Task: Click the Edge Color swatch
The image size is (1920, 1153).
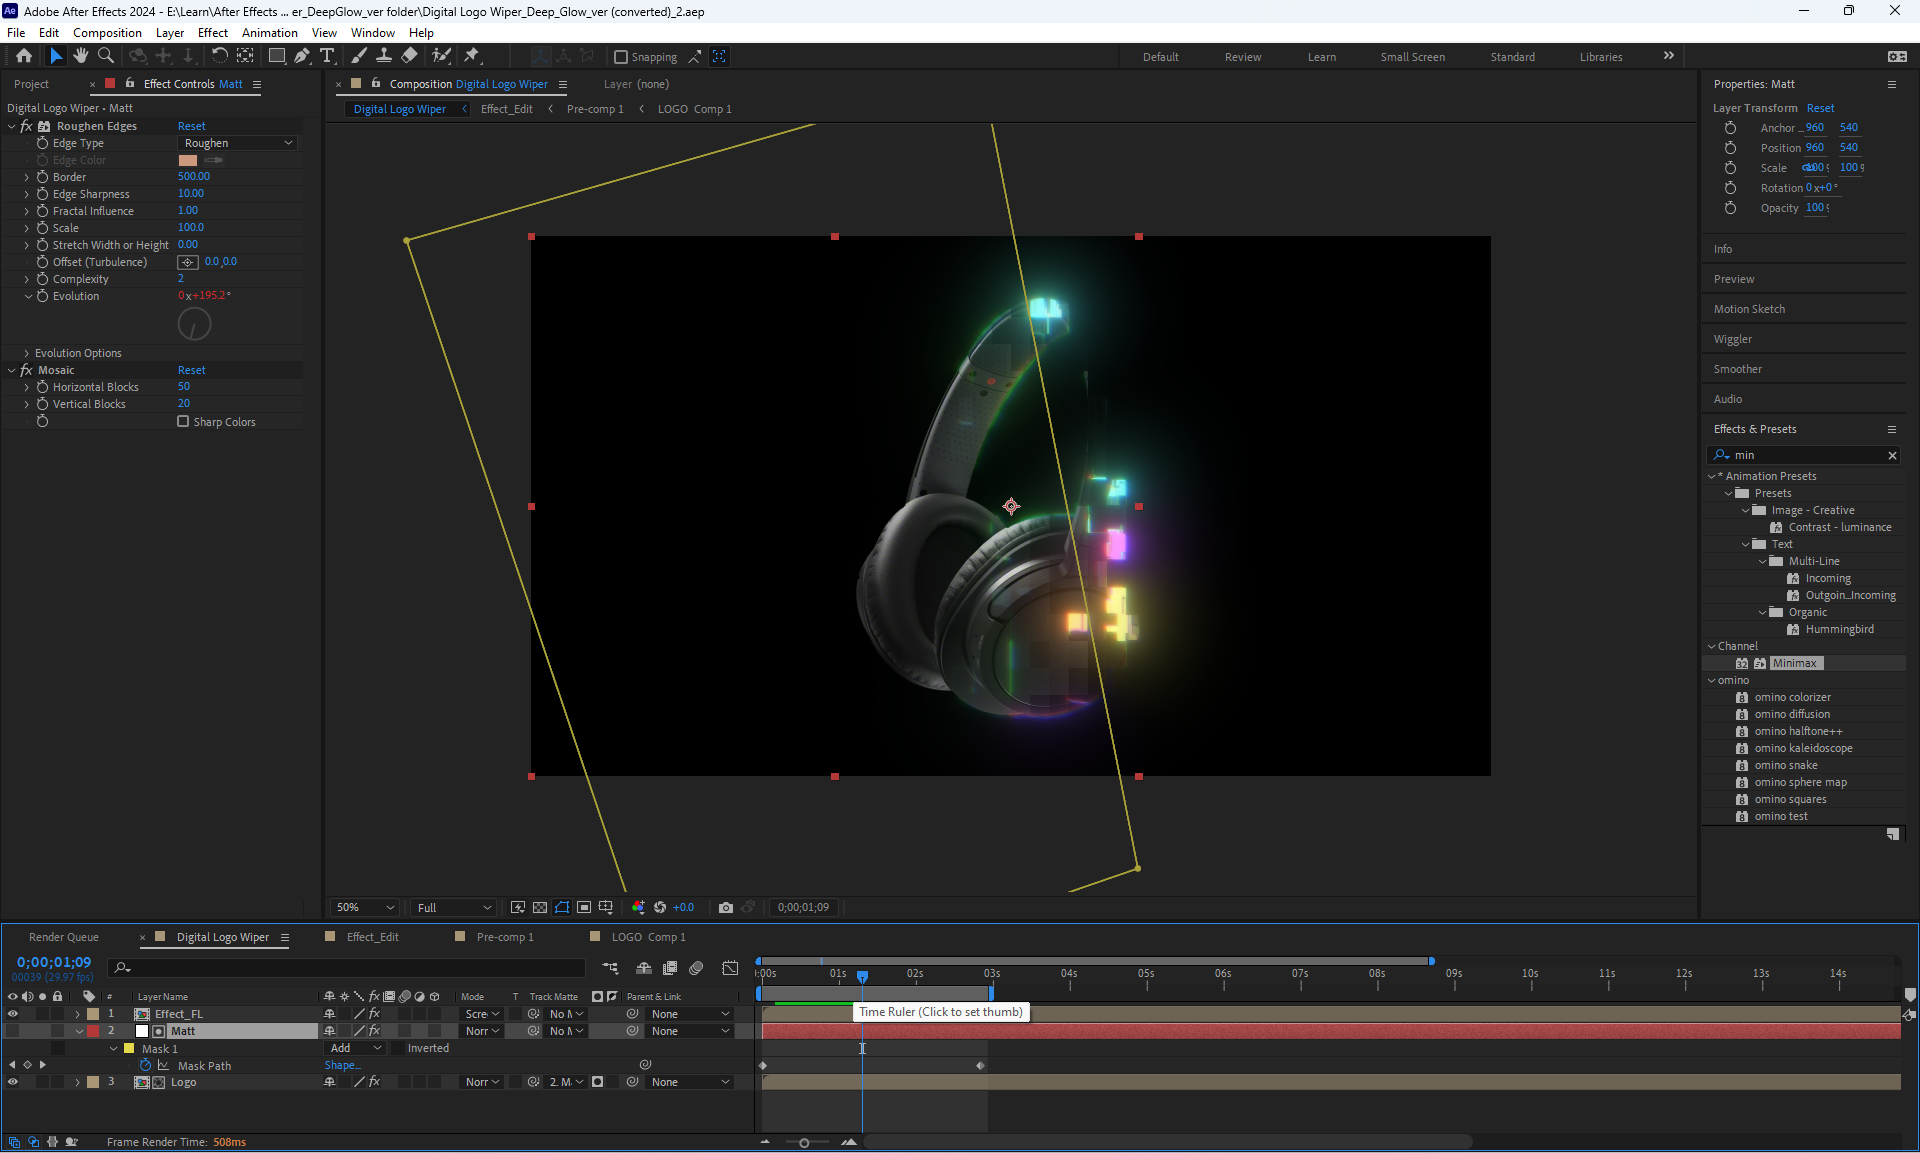Action: tap(188, 160)
